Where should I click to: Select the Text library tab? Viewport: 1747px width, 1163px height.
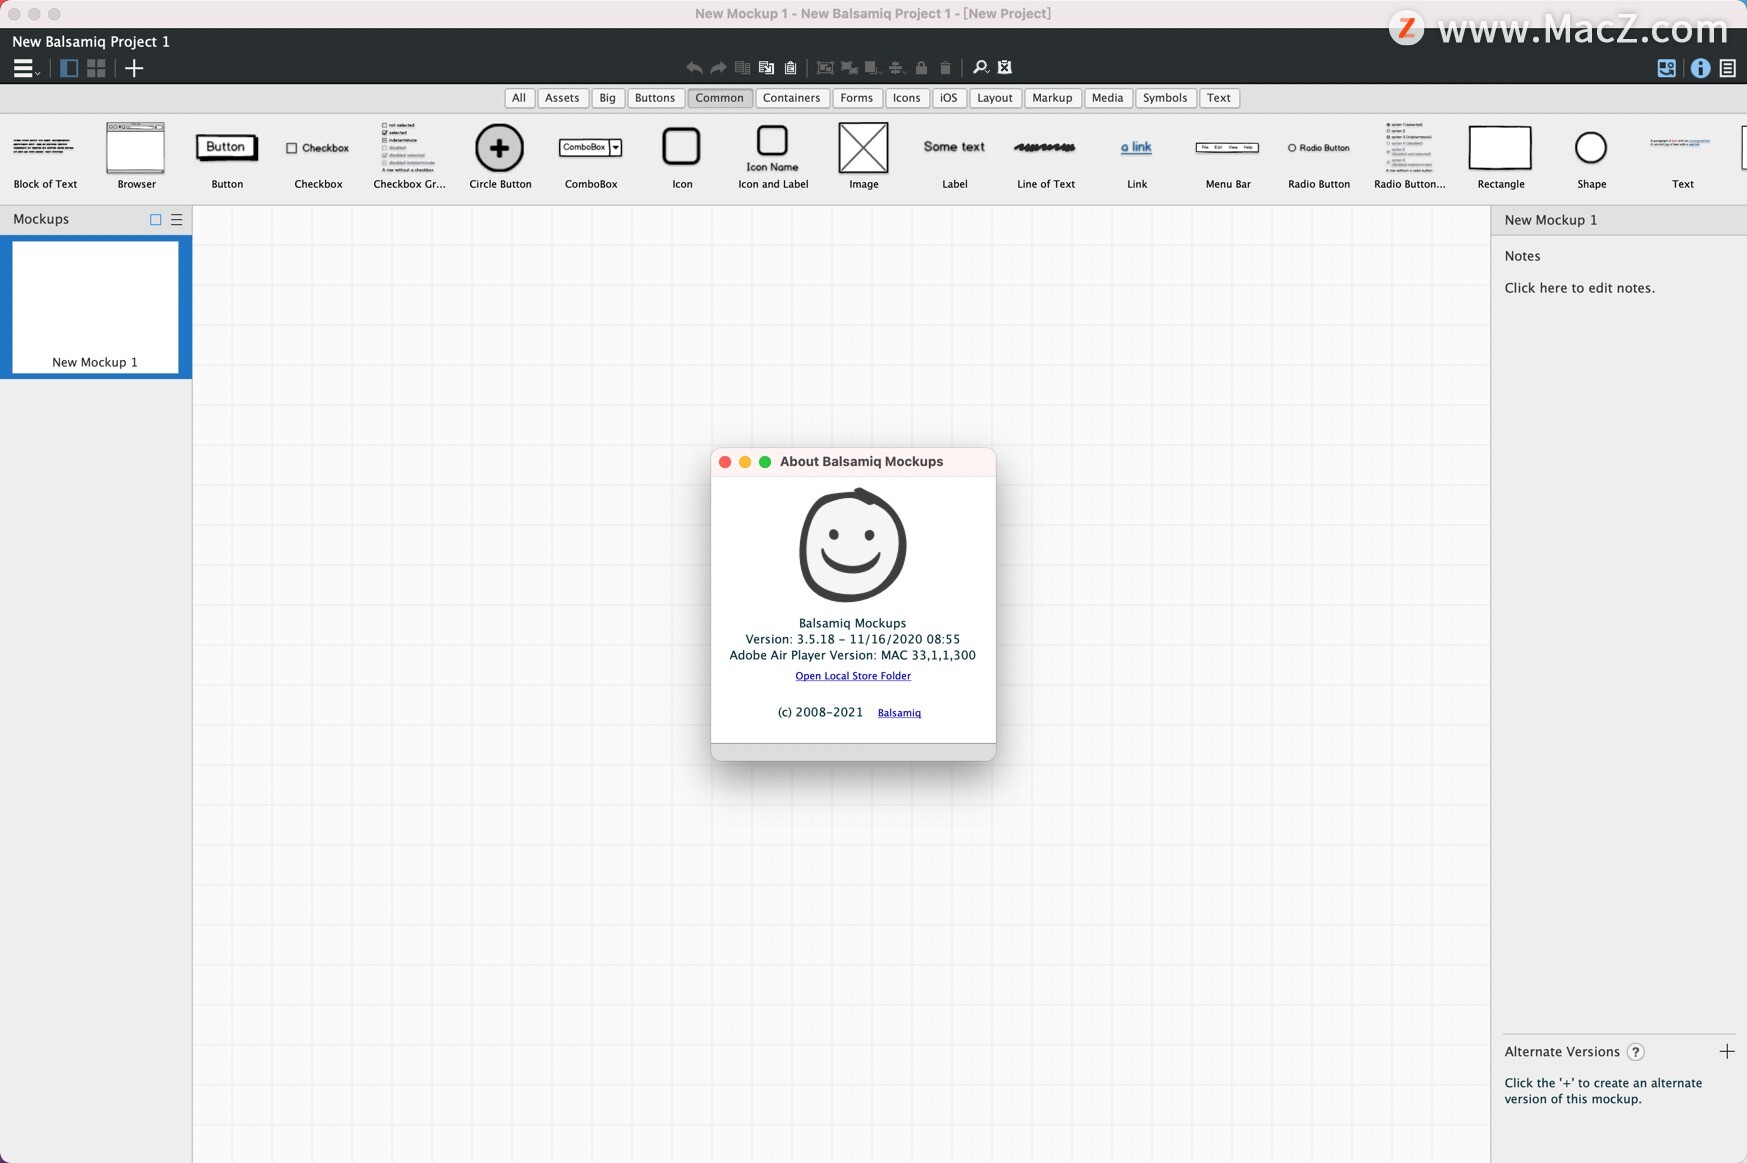click(1219, 98)
